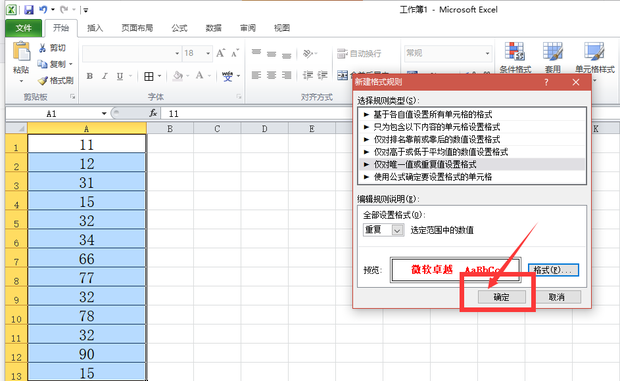
Task: Open the font size dropdown
Action: 208,53
